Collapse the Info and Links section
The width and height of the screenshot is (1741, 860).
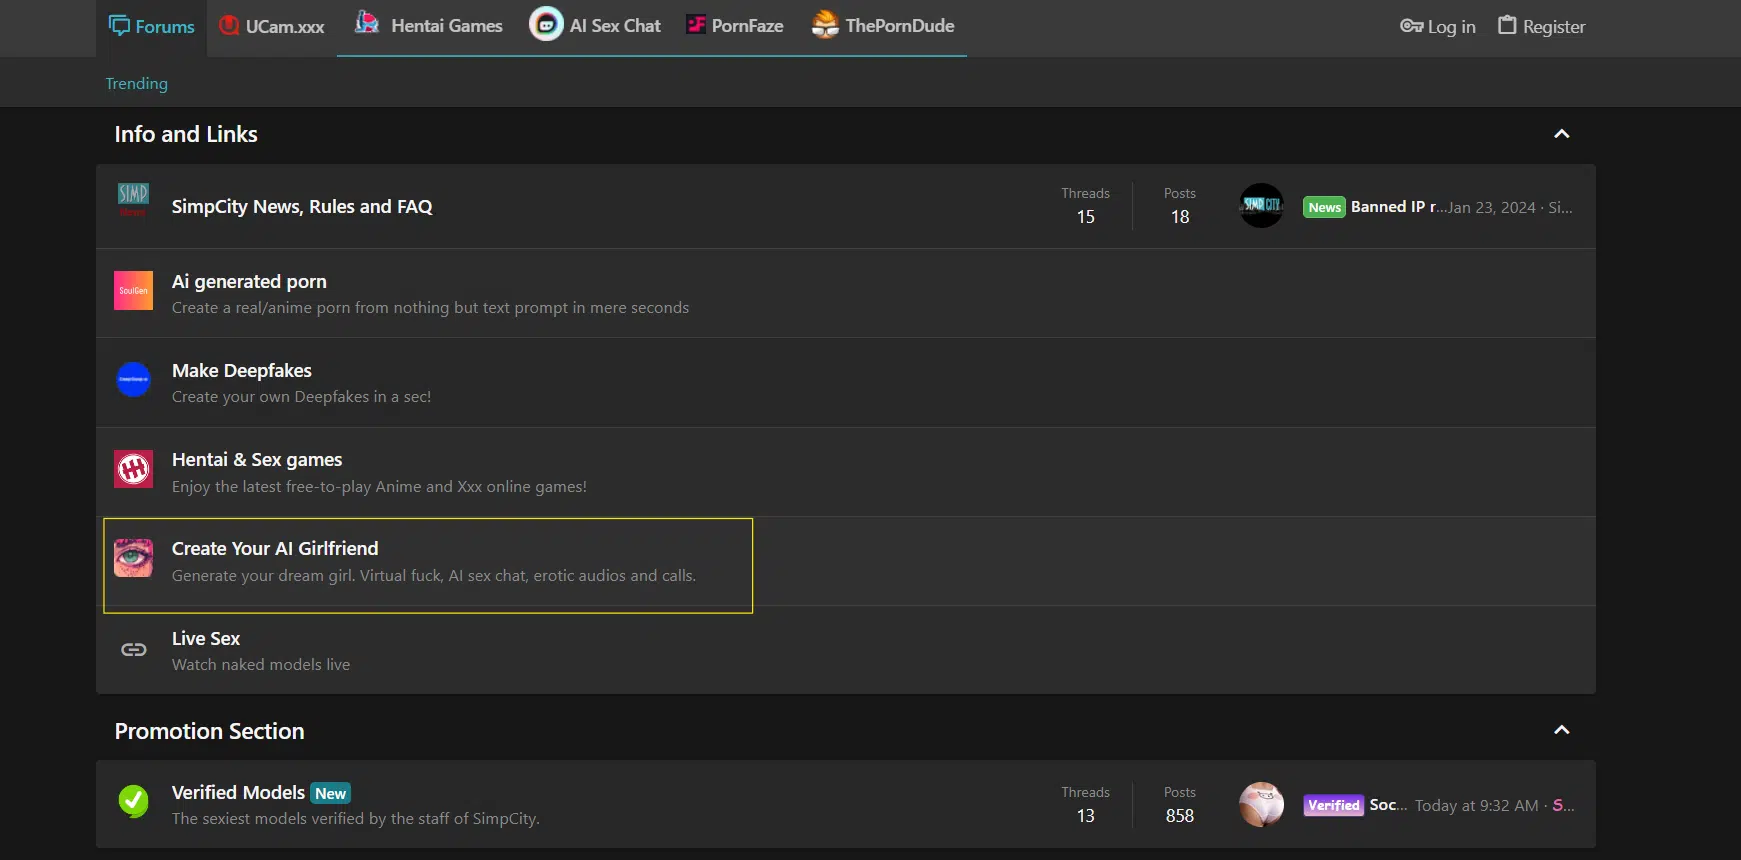coord(1561,134)
